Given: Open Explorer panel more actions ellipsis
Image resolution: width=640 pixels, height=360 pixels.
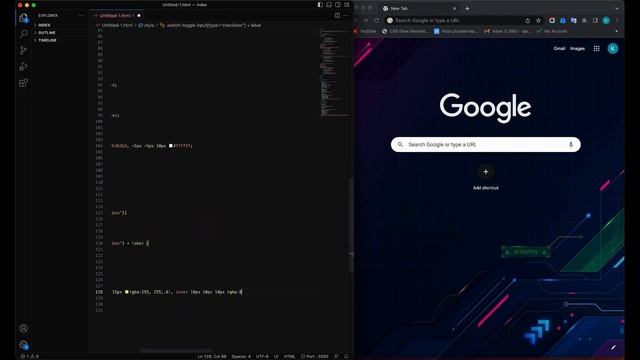Looking at the screenshot, I should [81, 16].
